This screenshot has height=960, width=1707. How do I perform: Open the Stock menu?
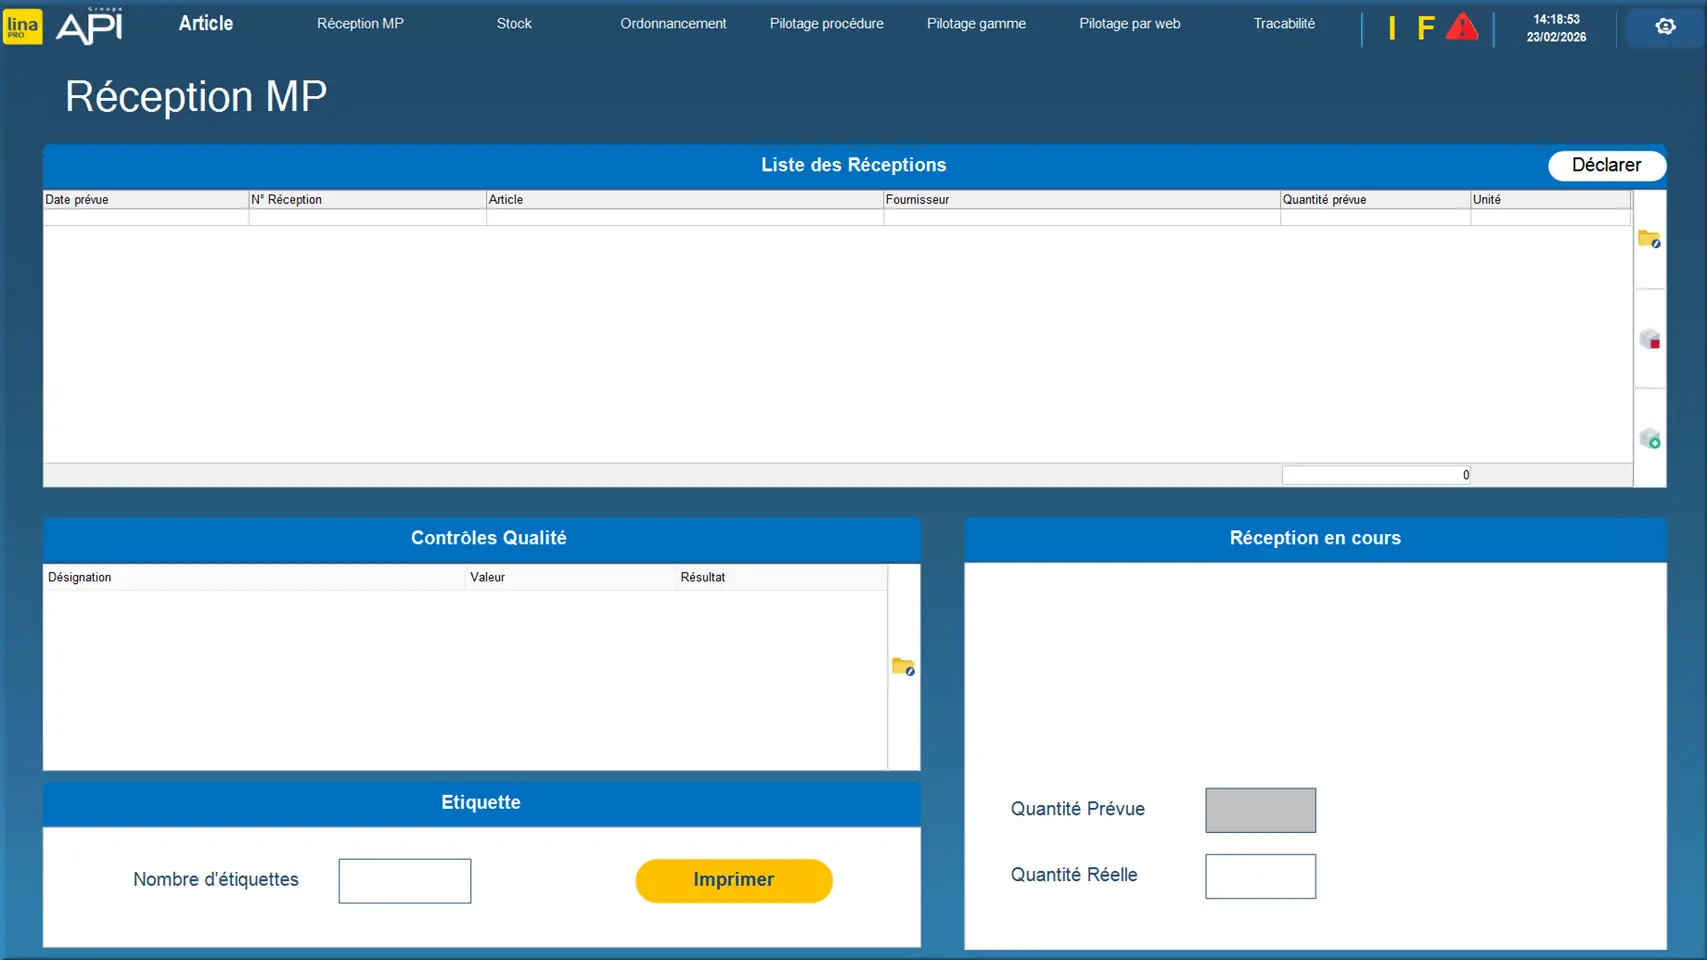click(x=514, y=24)
